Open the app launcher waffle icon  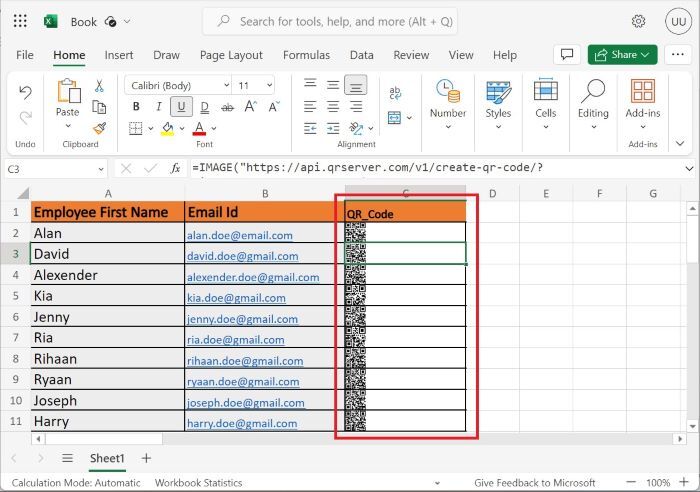pos(20,21)
